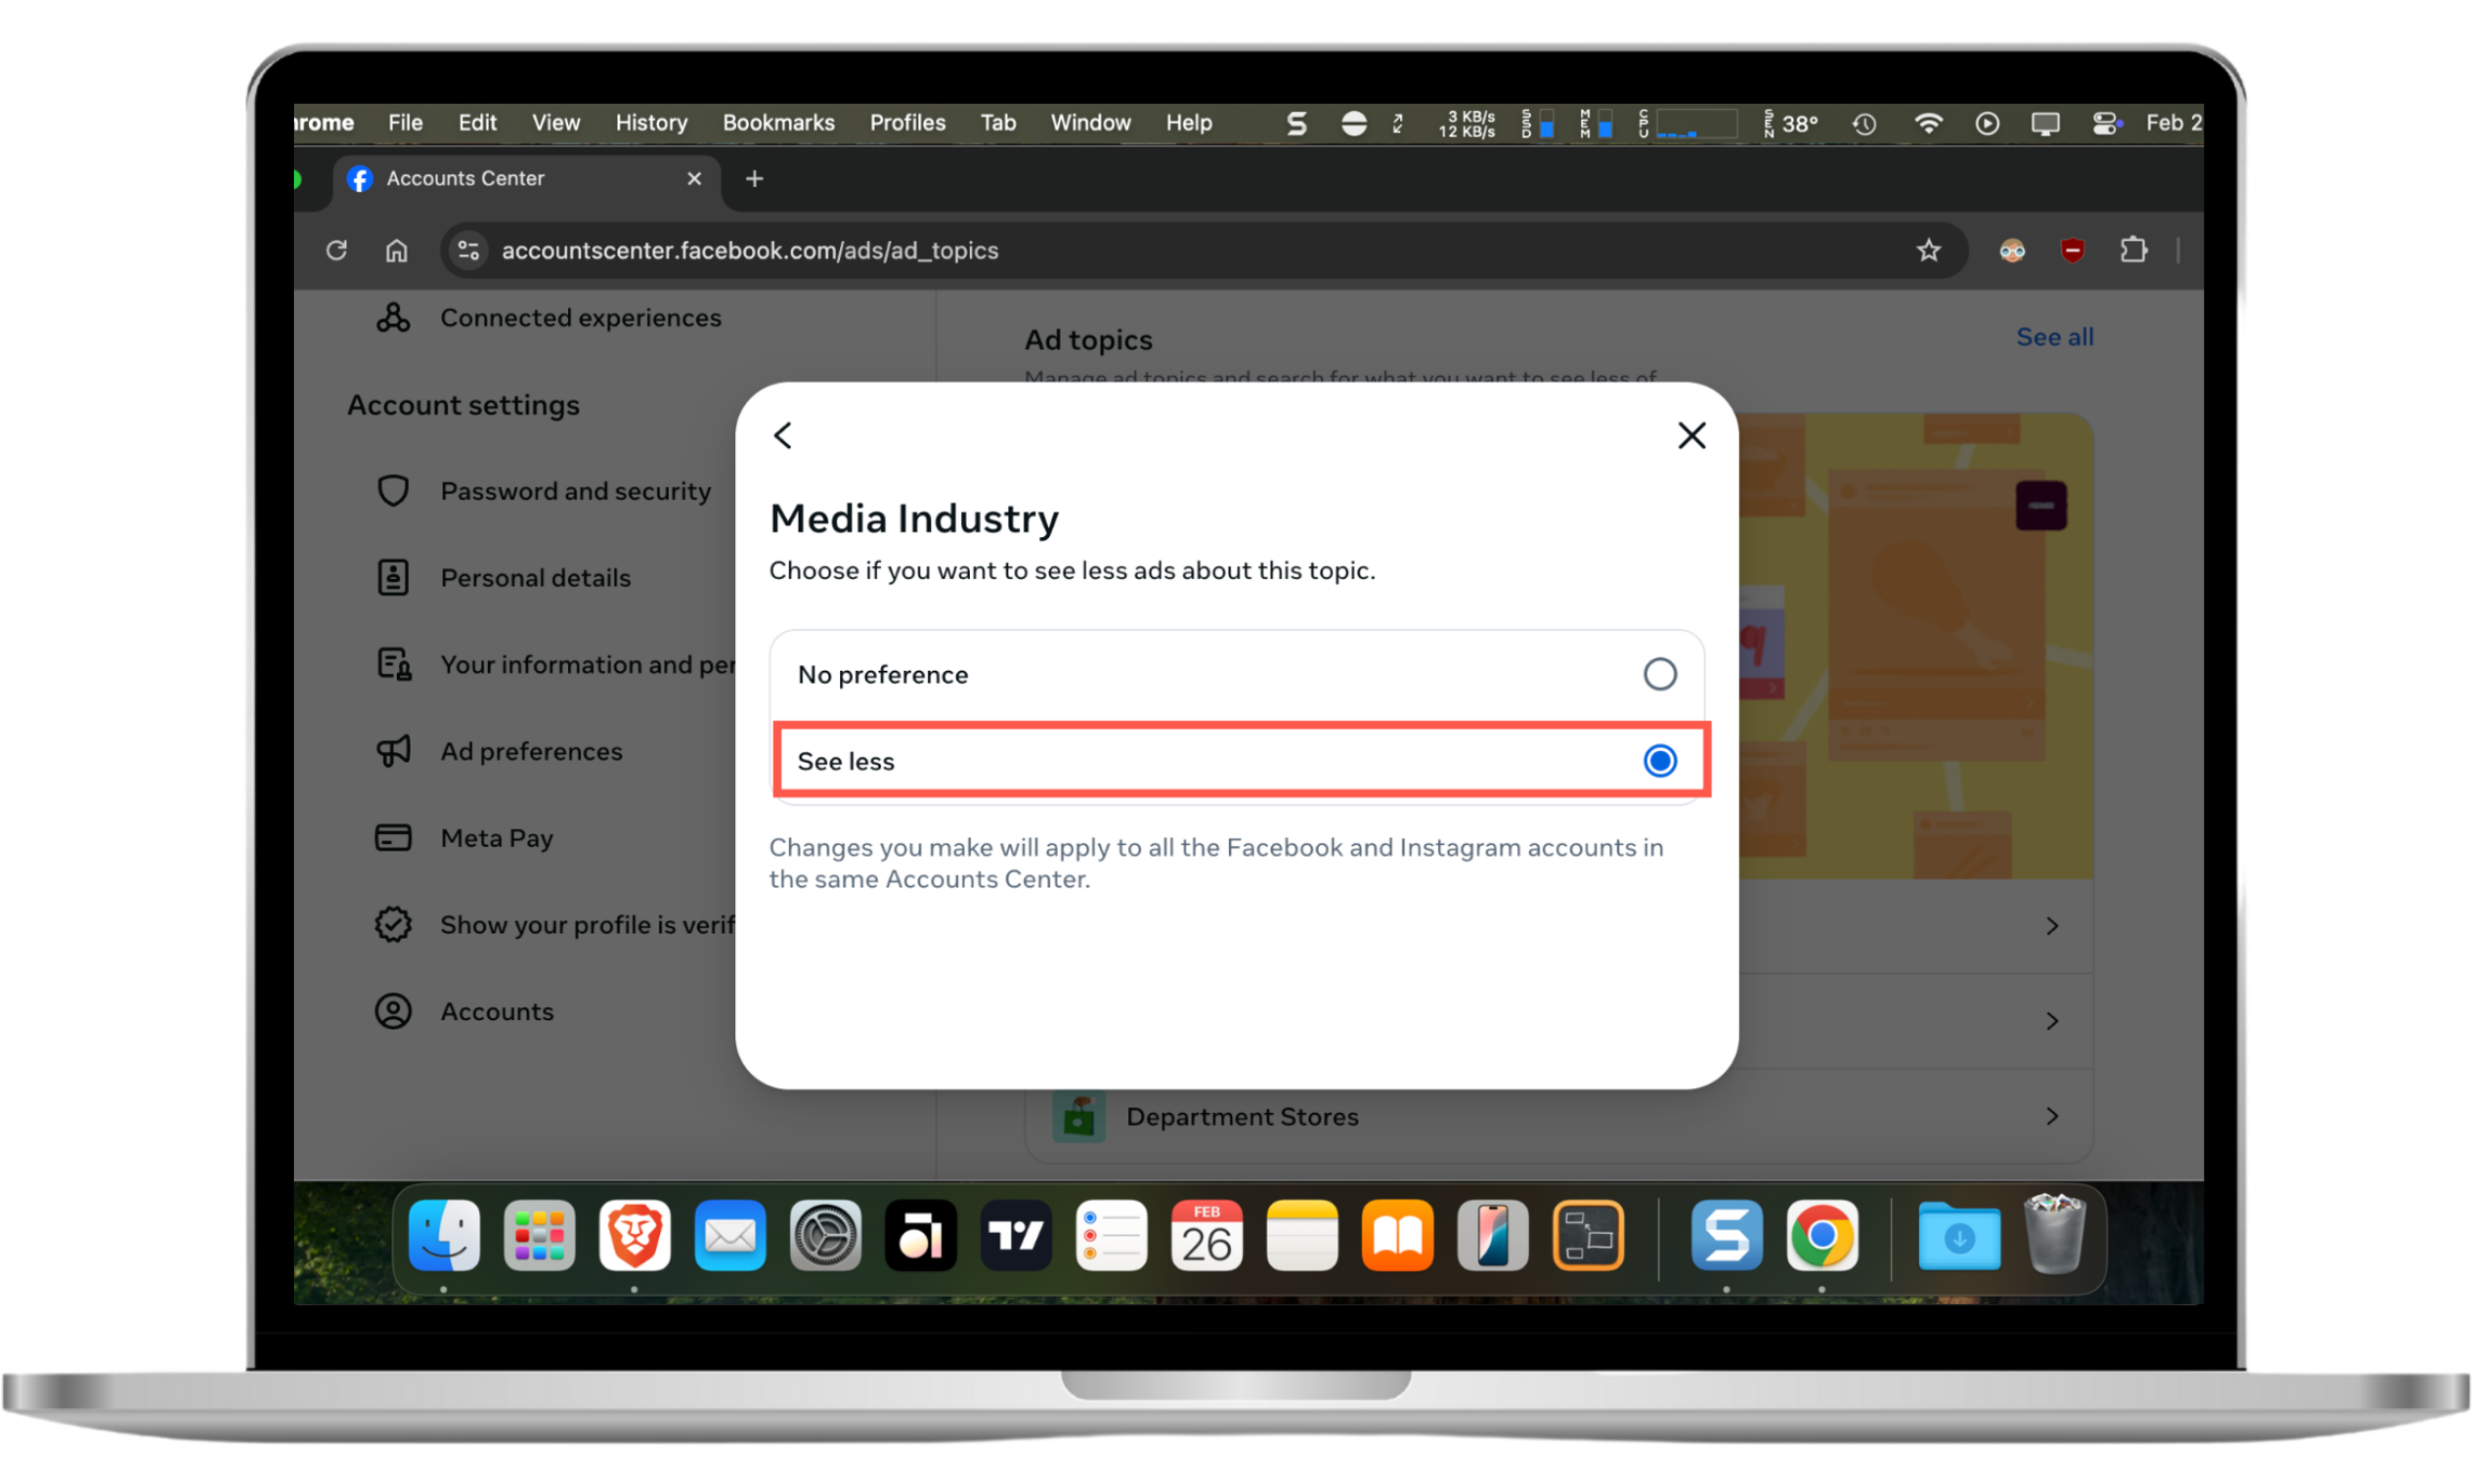Open Books from the dock
2474x1484 pixels.
(x=1397, y=1236)
